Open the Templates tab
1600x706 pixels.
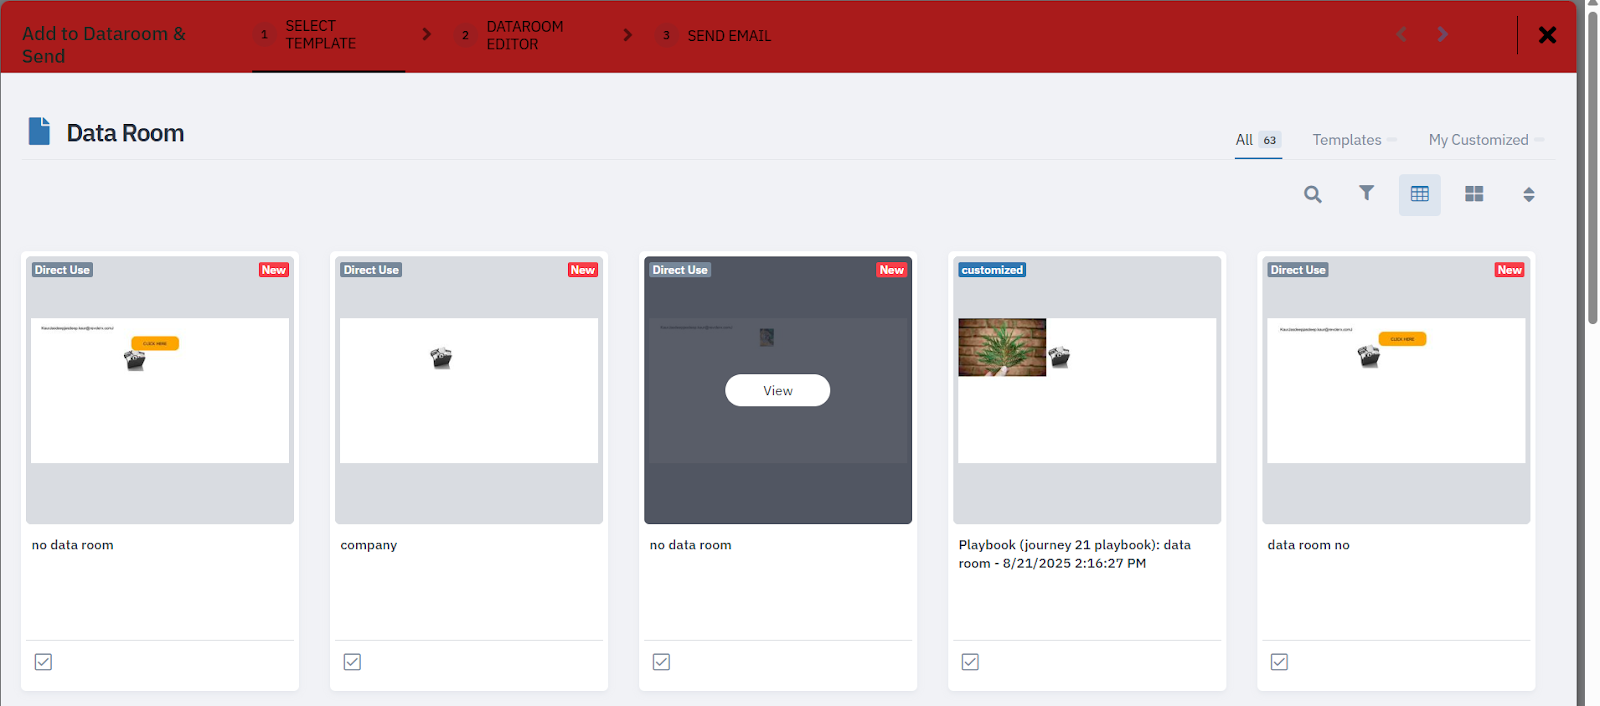pos(1346,140)
